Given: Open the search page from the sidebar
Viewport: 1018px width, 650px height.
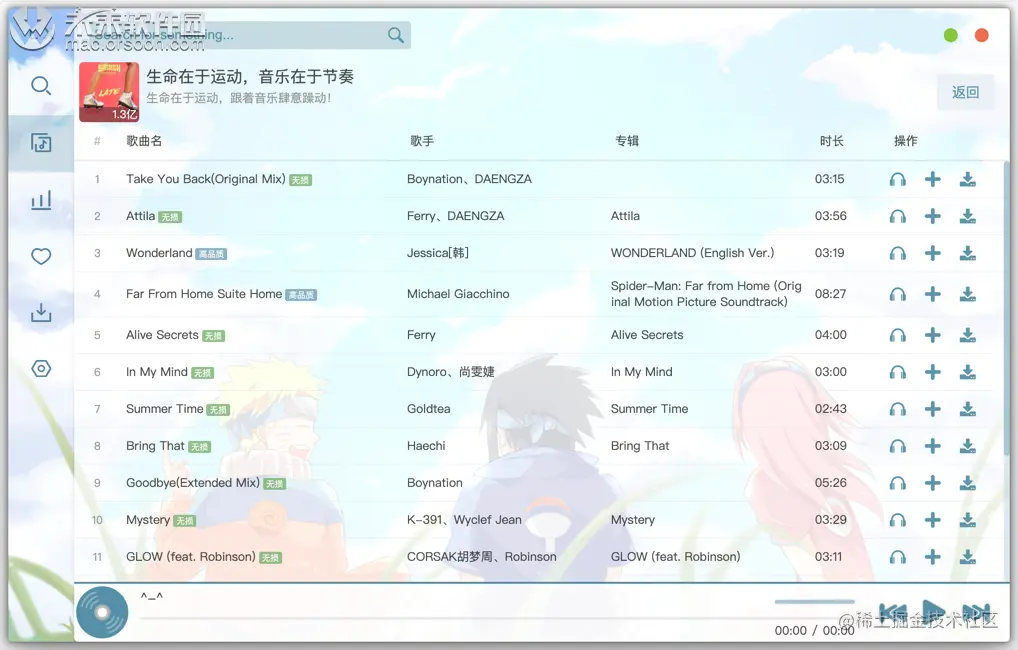Looking at the screenshot, I should (x=41, y=86).
